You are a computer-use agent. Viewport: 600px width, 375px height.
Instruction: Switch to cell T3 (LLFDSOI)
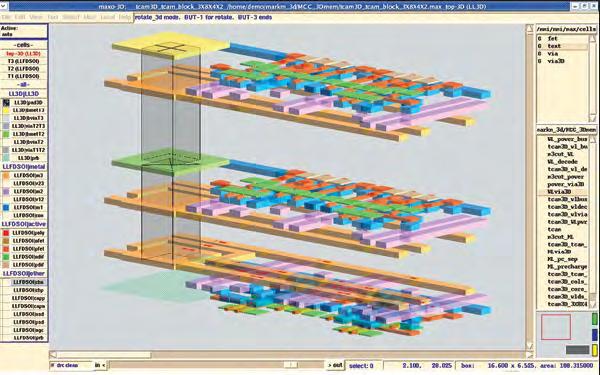[24, 61]
